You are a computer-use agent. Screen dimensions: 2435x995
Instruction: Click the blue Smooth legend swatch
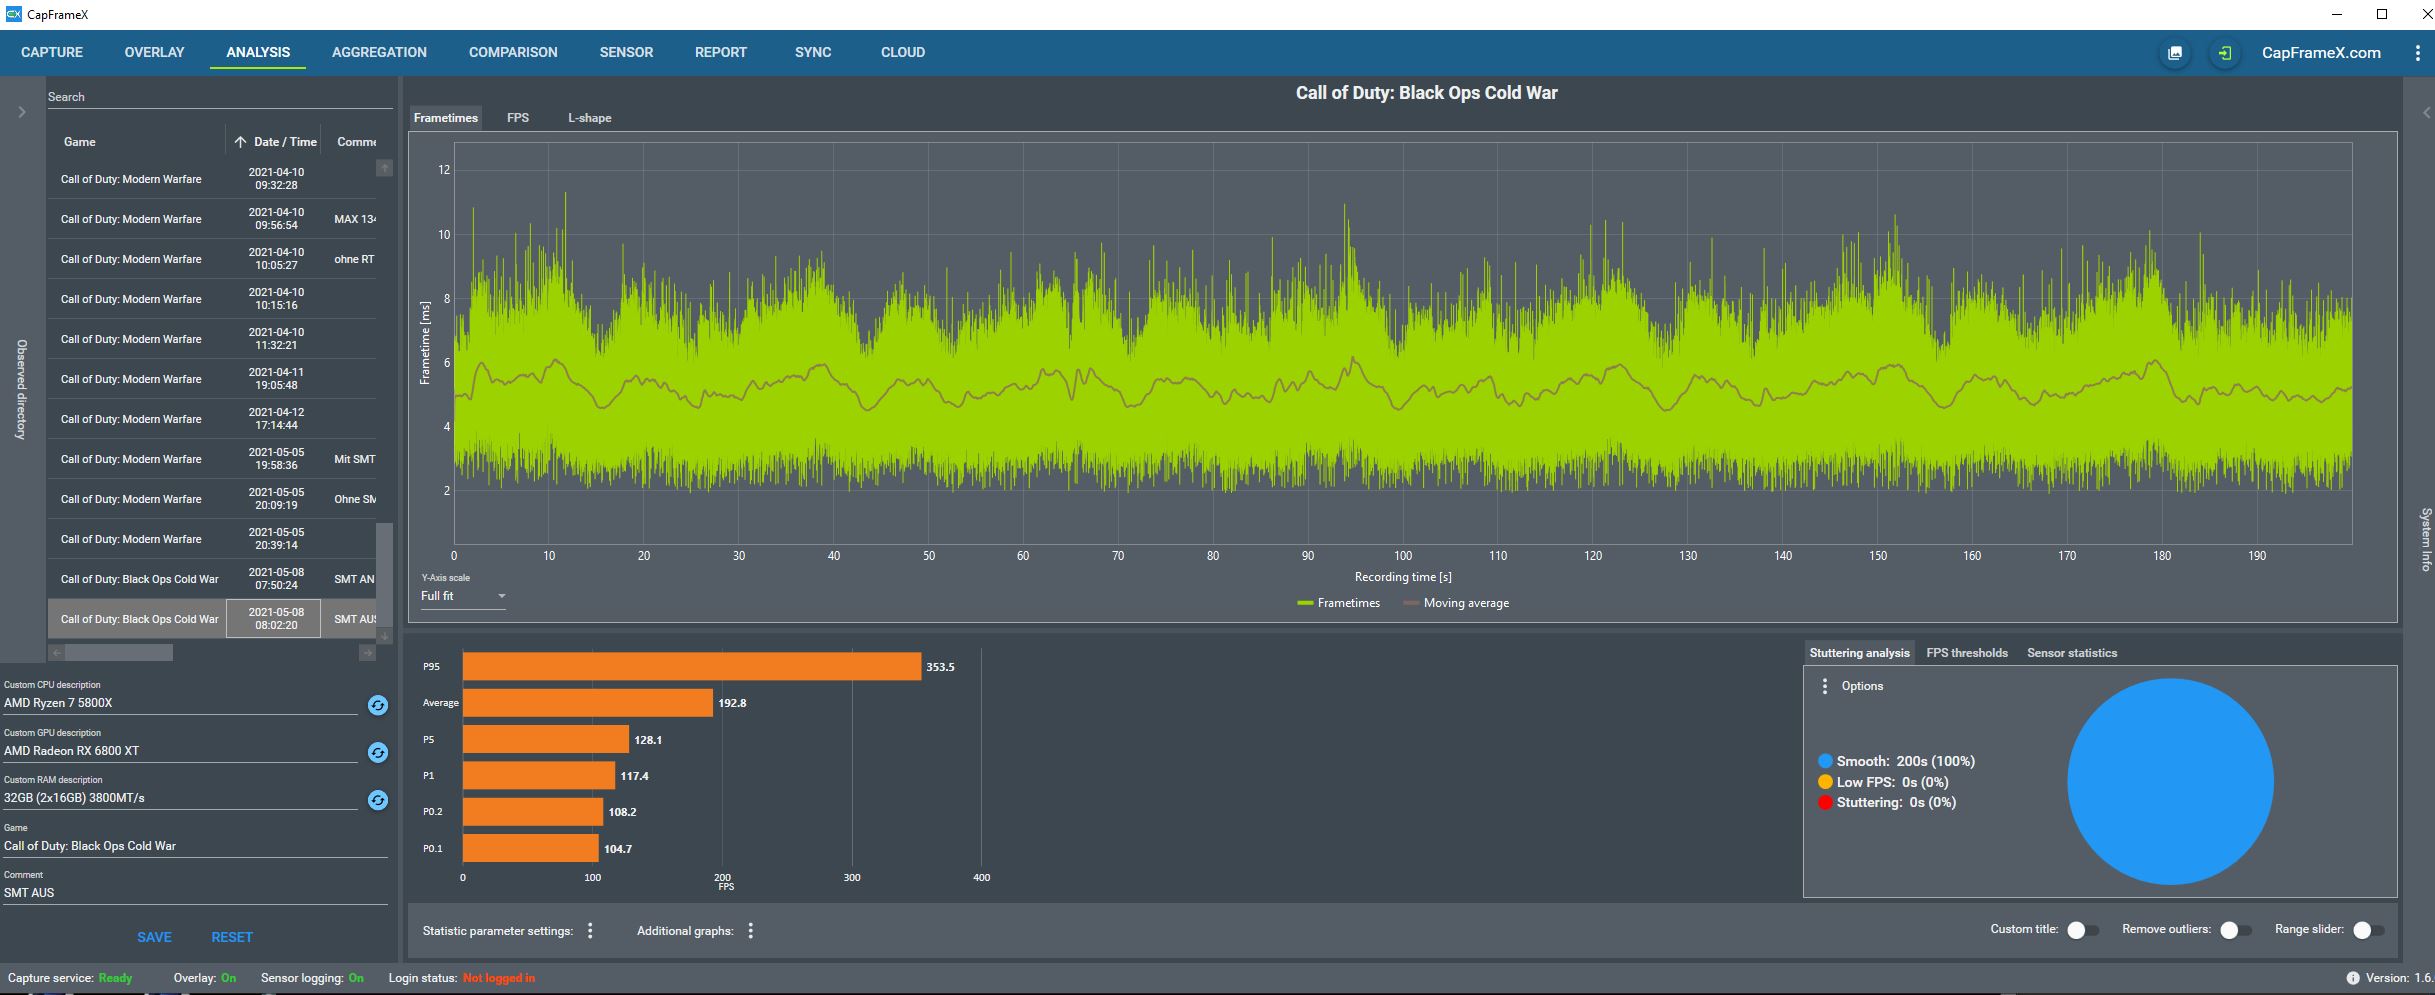pos(1825,762)
